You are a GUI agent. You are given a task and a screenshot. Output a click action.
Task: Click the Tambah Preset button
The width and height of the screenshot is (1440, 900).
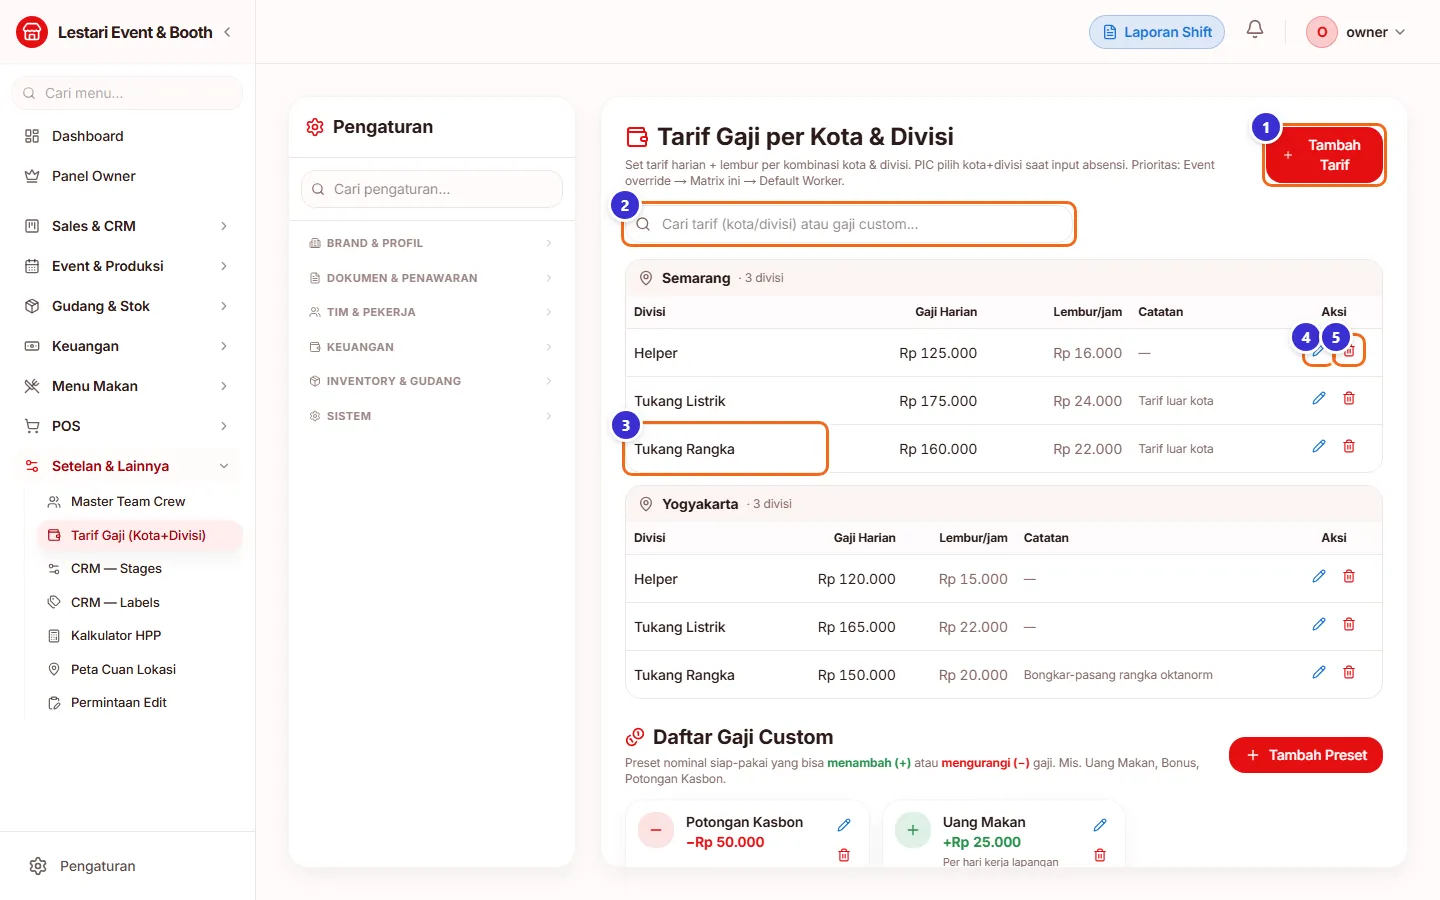pyautogui.click(x=1306, y=755)
